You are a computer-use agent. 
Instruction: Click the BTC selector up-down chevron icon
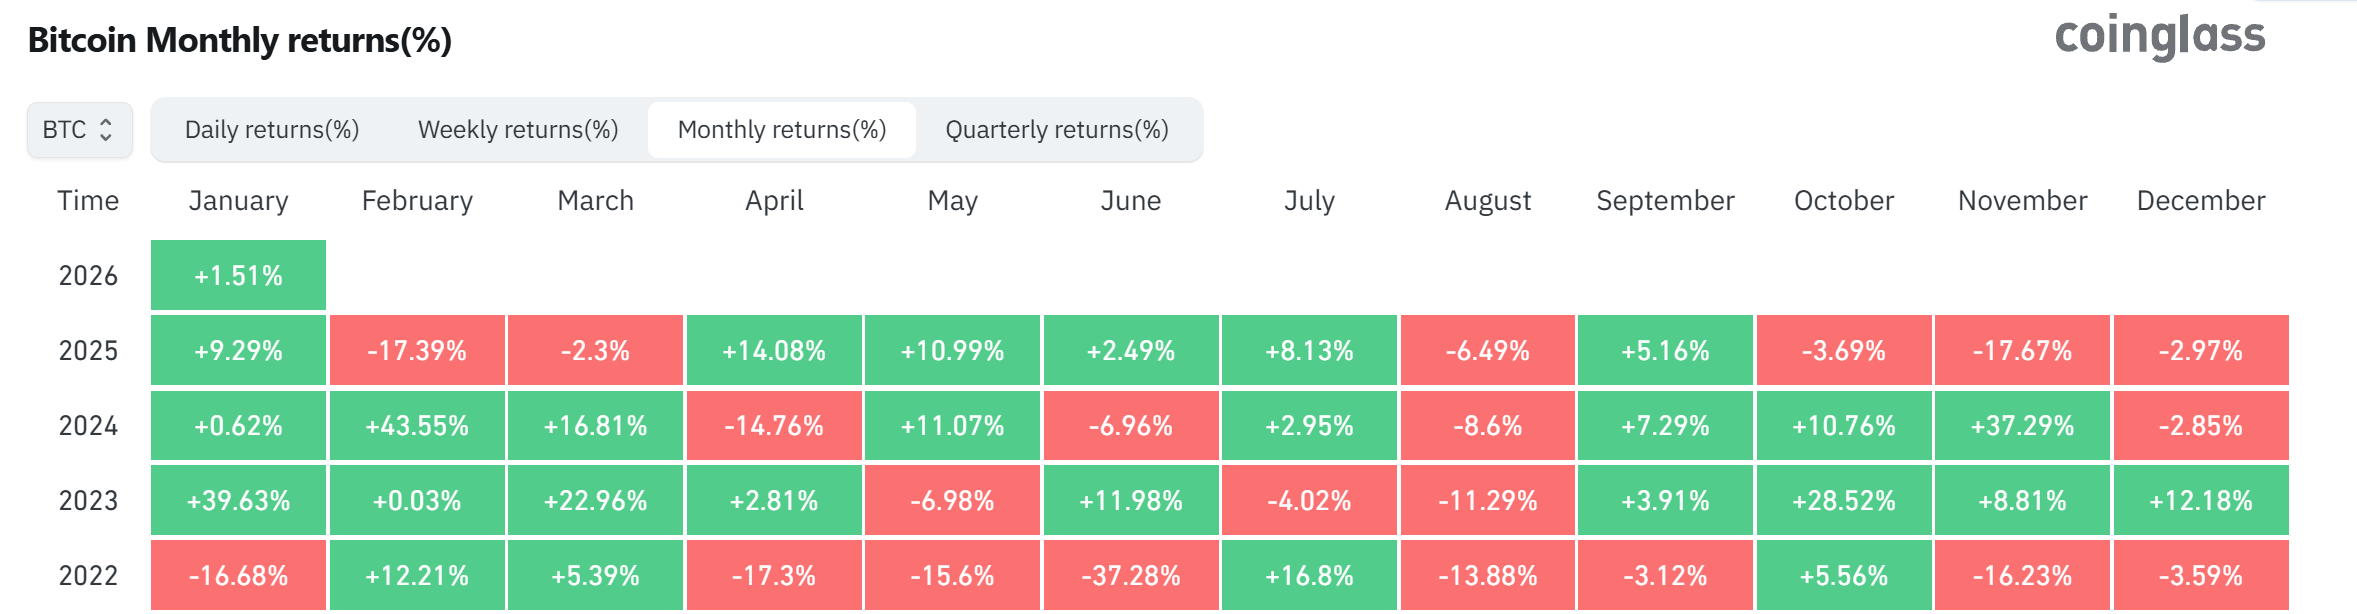[106, 129]
